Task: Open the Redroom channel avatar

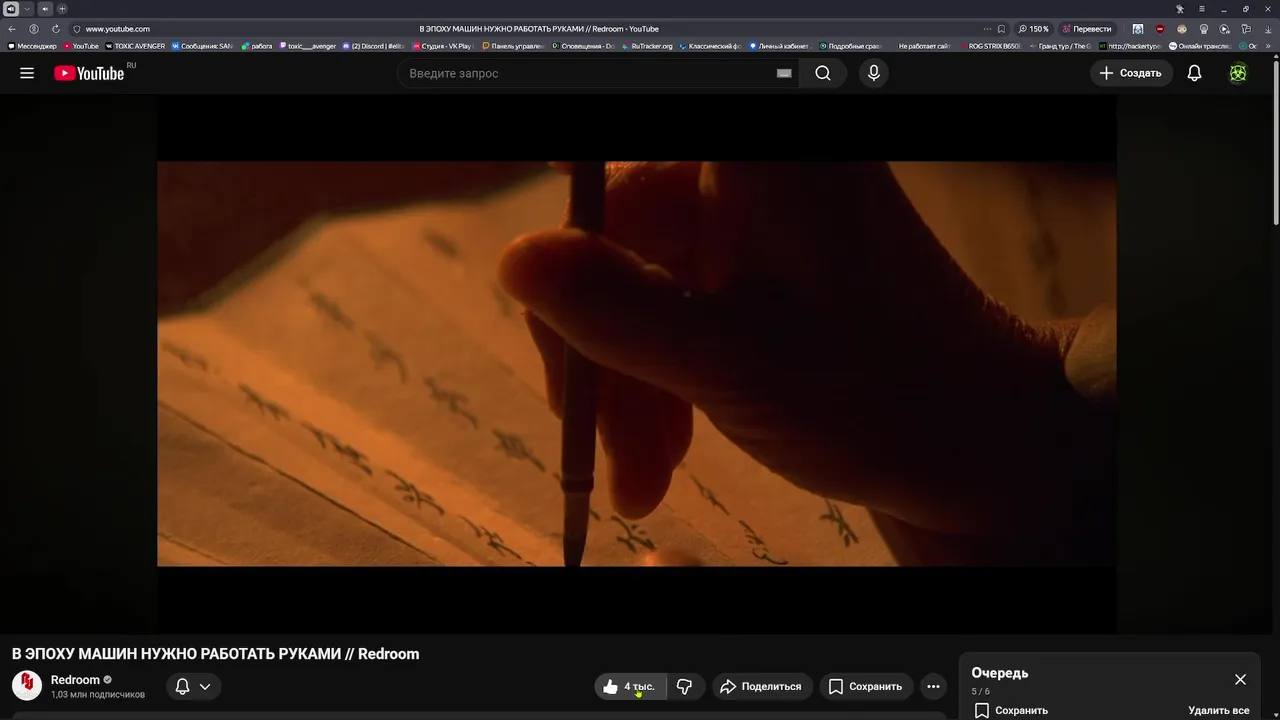Action: coord(27,685)
